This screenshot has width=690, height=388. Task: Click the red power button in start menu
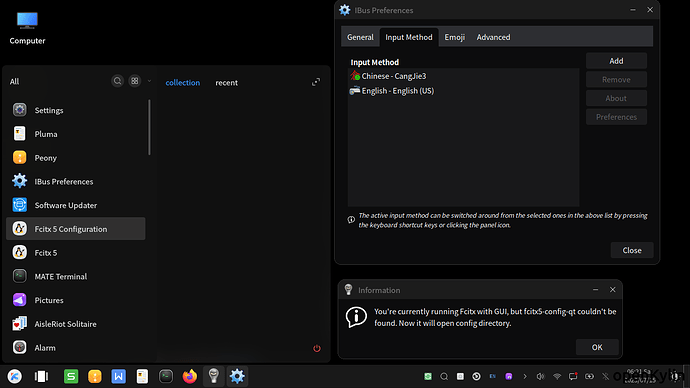point(317,348)
